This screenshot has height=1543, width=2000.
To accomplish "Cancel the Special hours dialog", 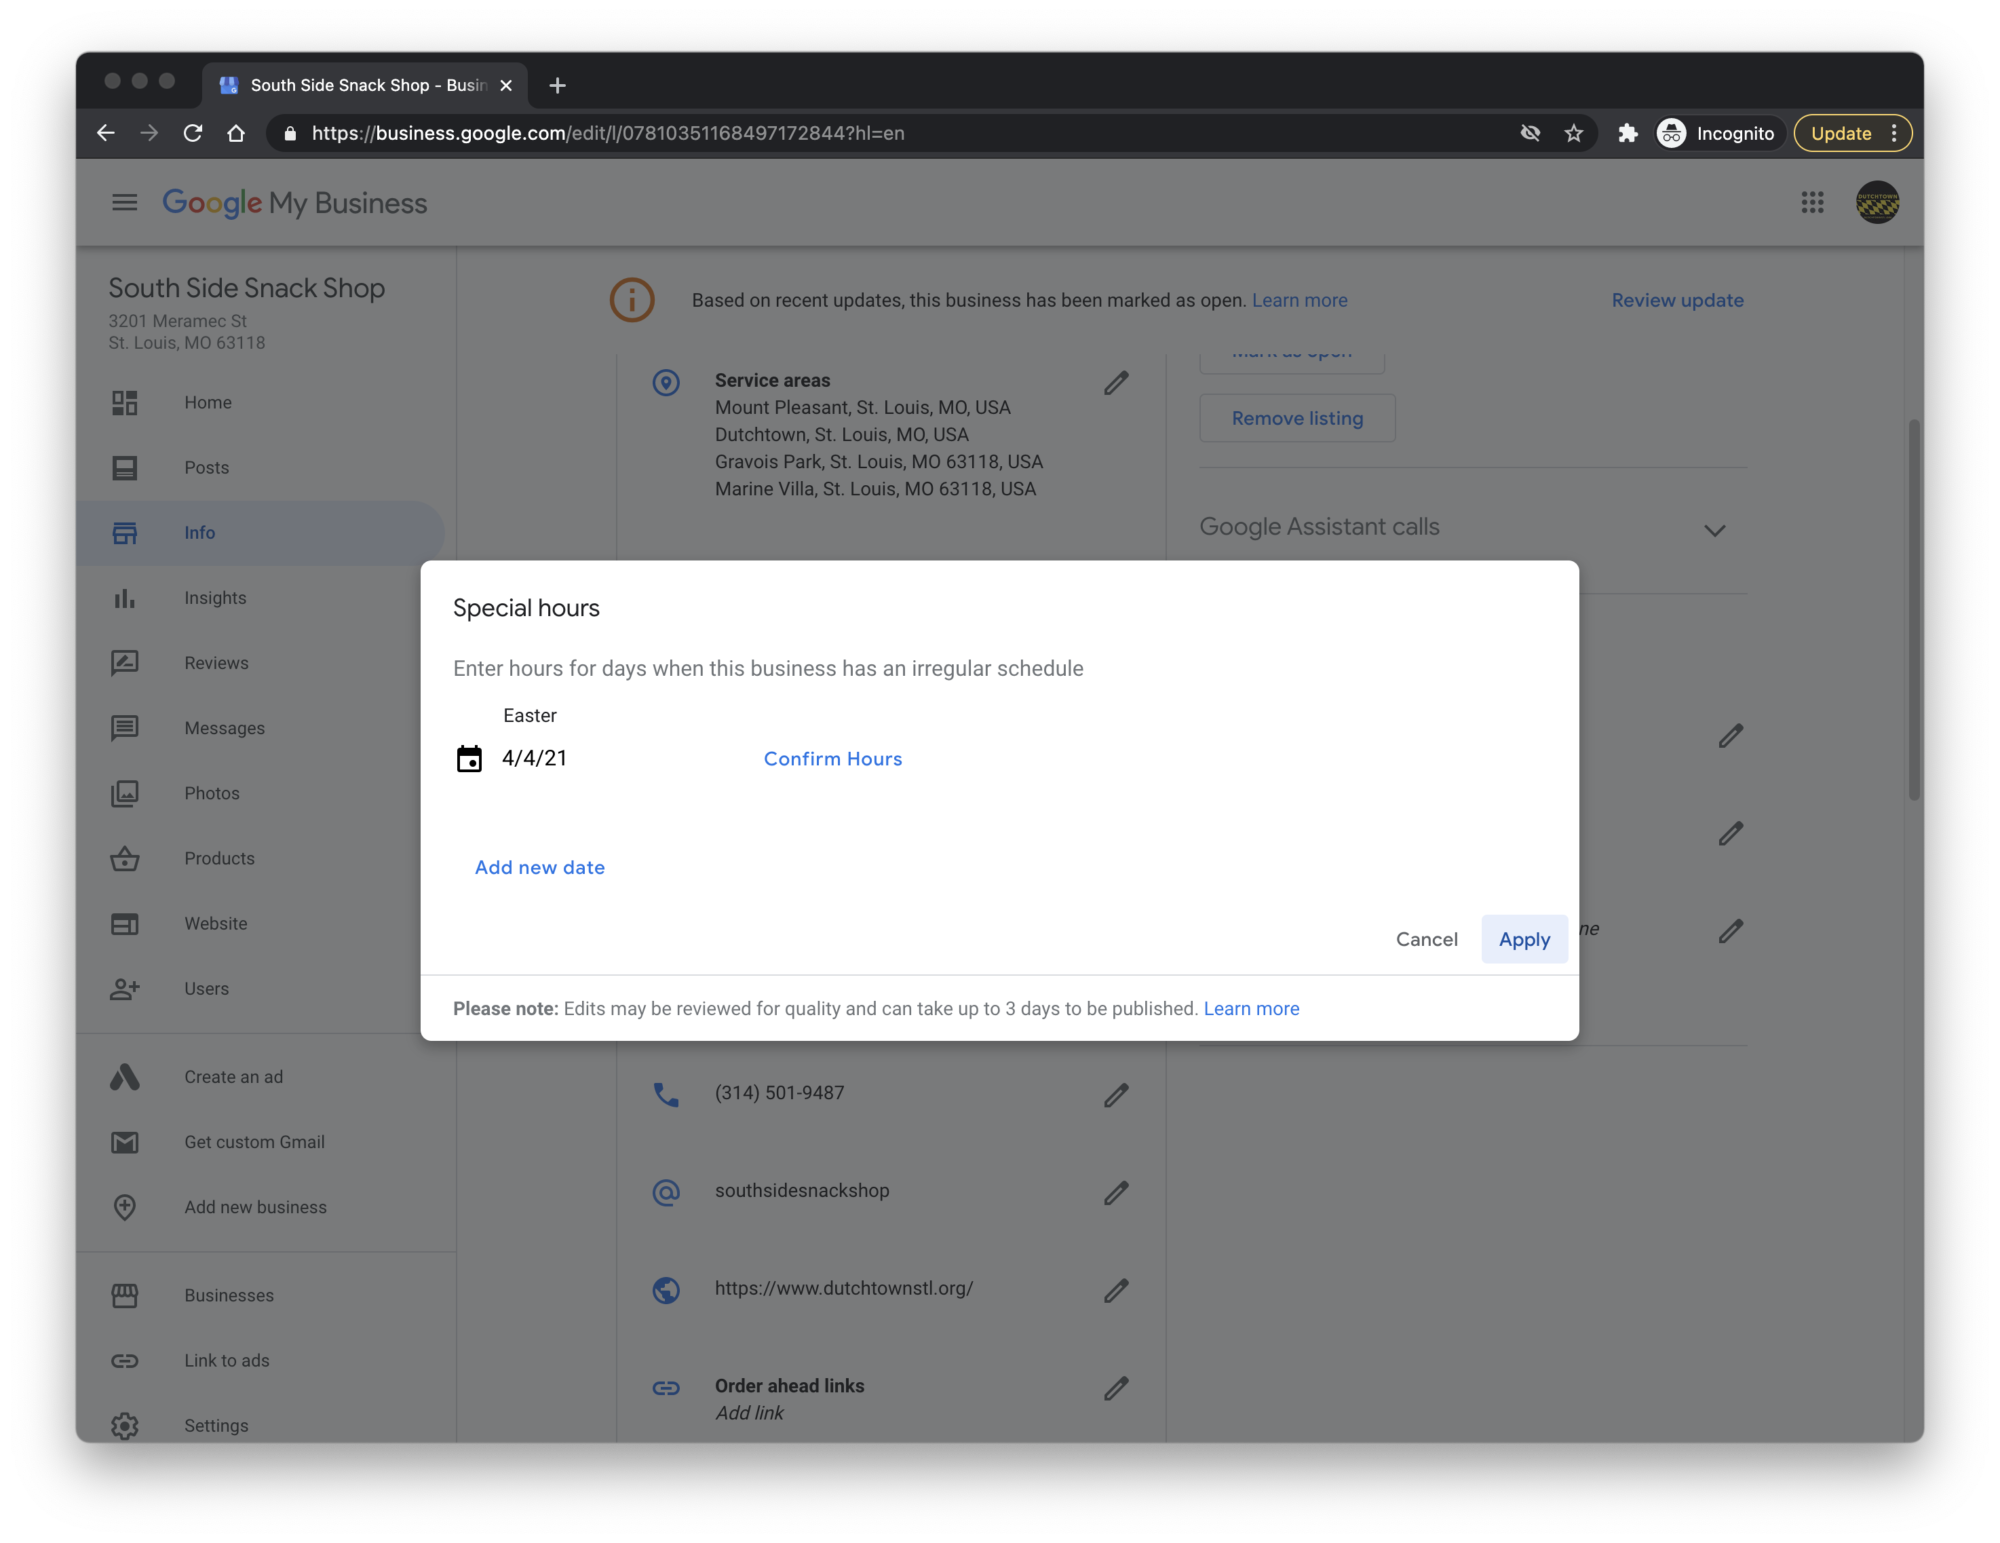I will pyautogui.click(x=1426, y=939).
